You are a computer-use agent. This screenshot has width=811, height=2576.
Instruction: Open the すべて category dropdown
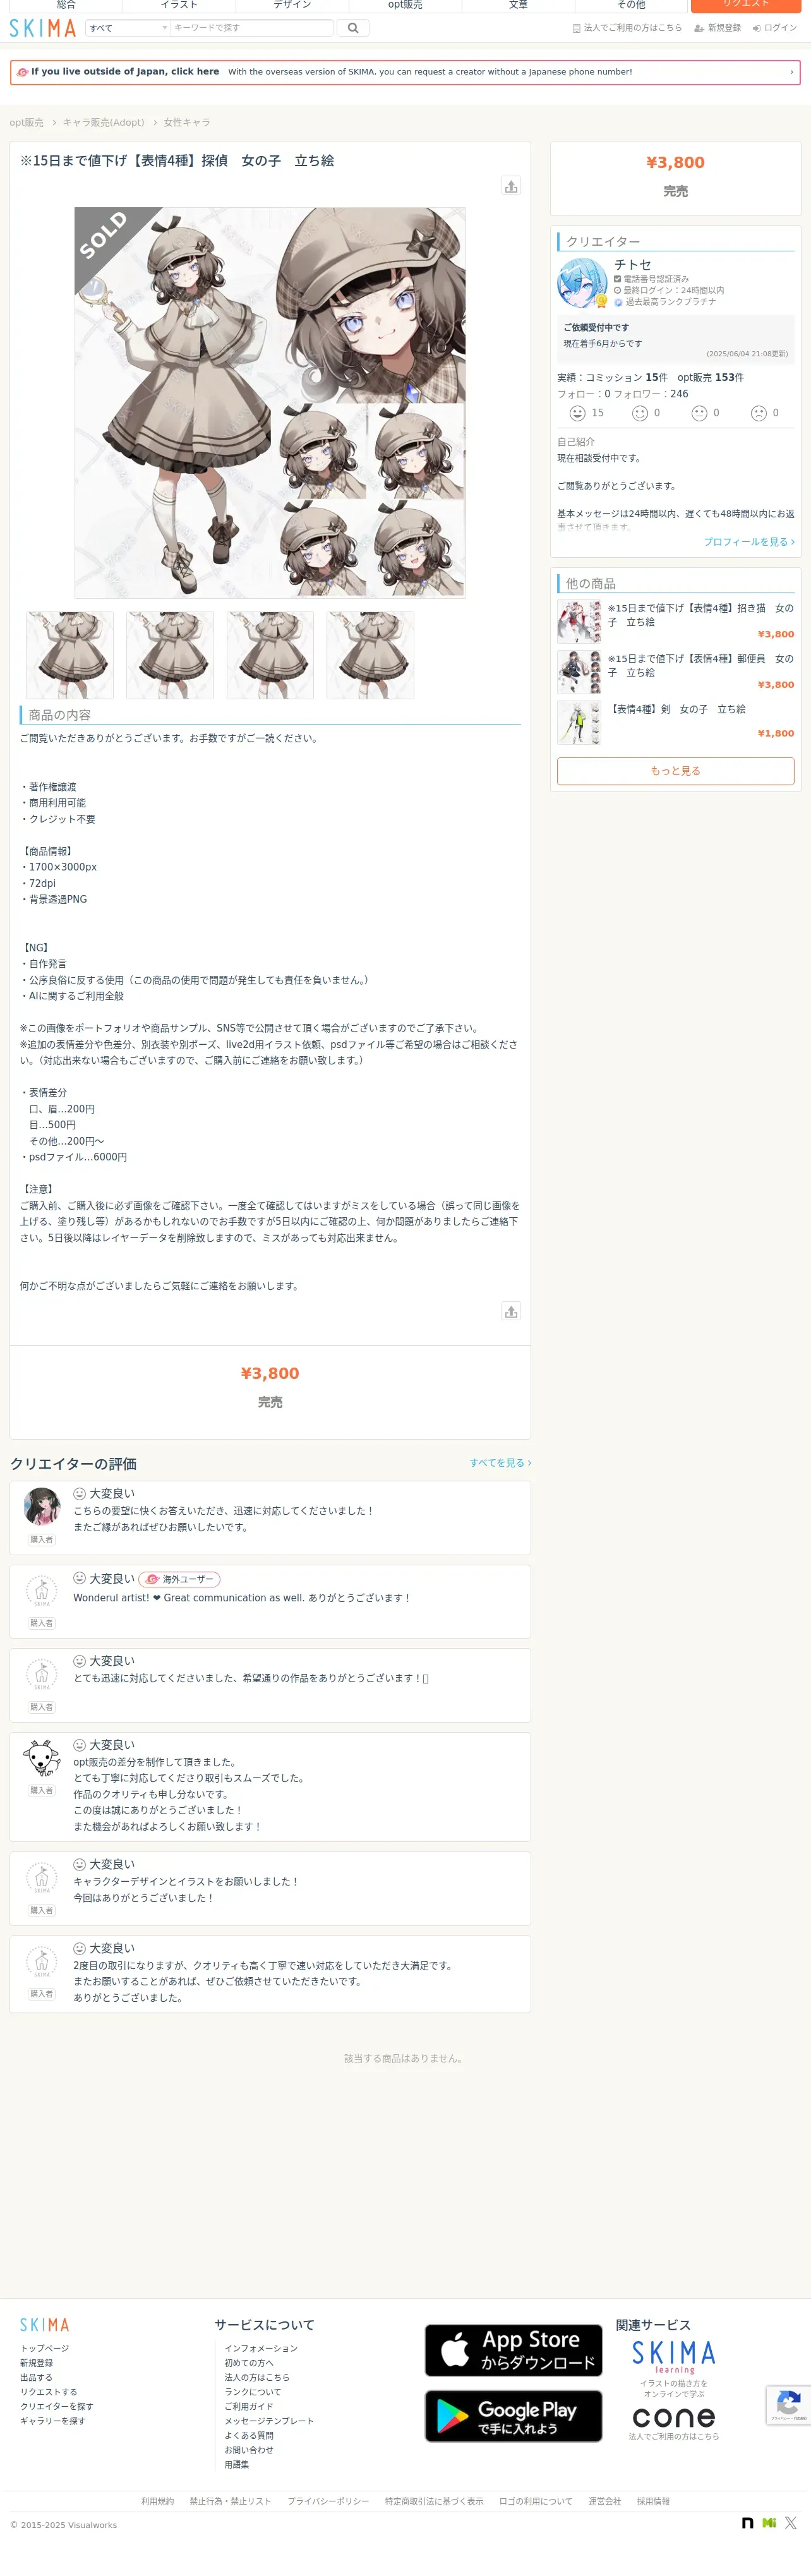click(x=128, y=28)
